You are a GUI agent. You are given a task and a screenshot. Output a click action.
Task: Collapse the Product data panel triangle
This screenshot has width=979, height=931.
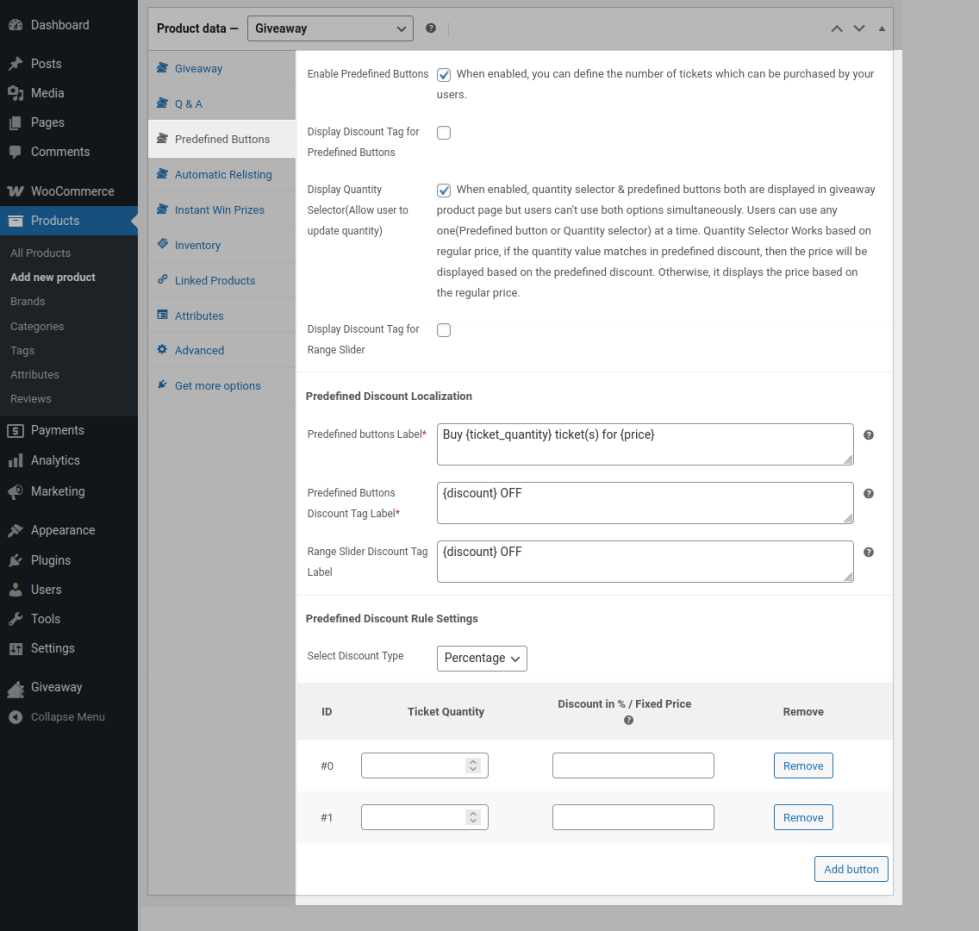882,28
